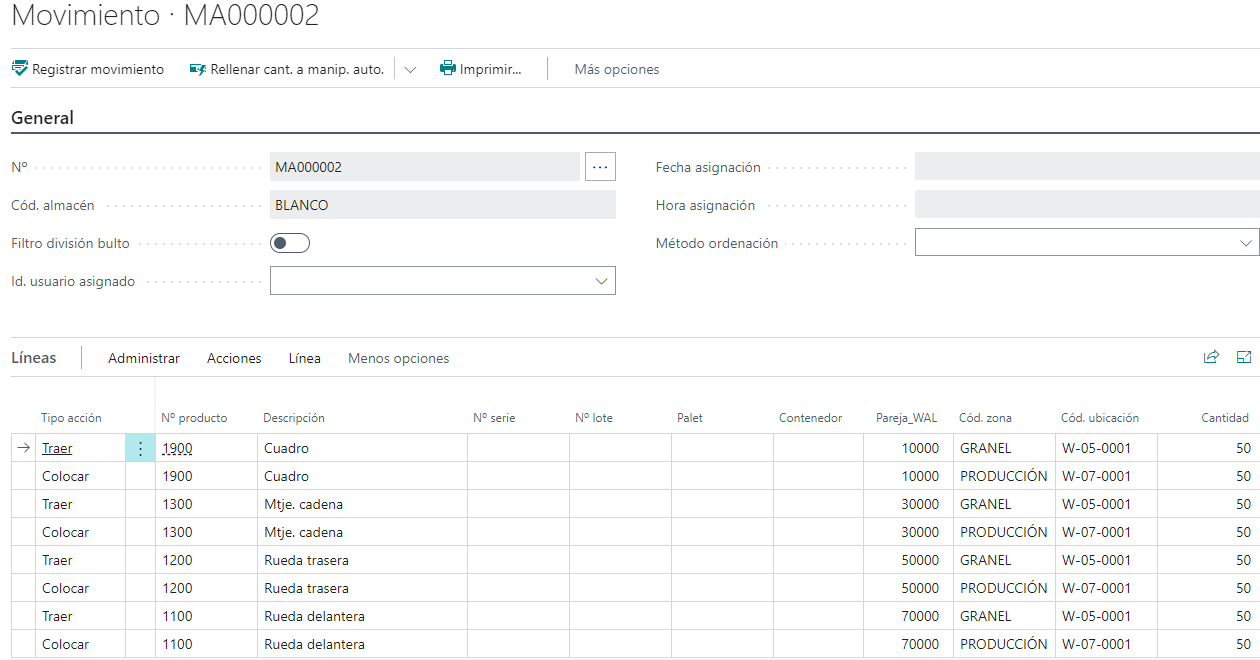Click the underlined 1900 in first row
The height and width of the screenshot is (660, 1260).
[x=177, y=449]
